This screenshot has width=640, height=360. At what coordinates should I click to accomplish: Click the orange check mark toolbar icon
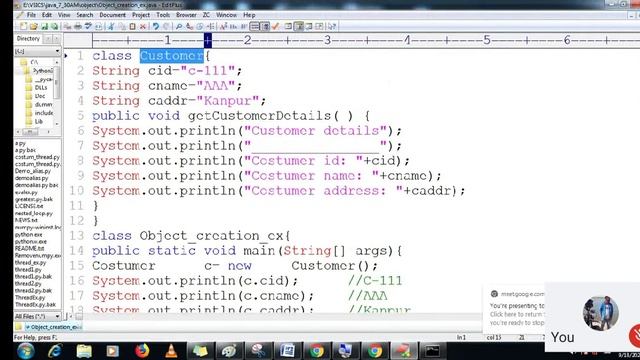click(x=276, y=27)
